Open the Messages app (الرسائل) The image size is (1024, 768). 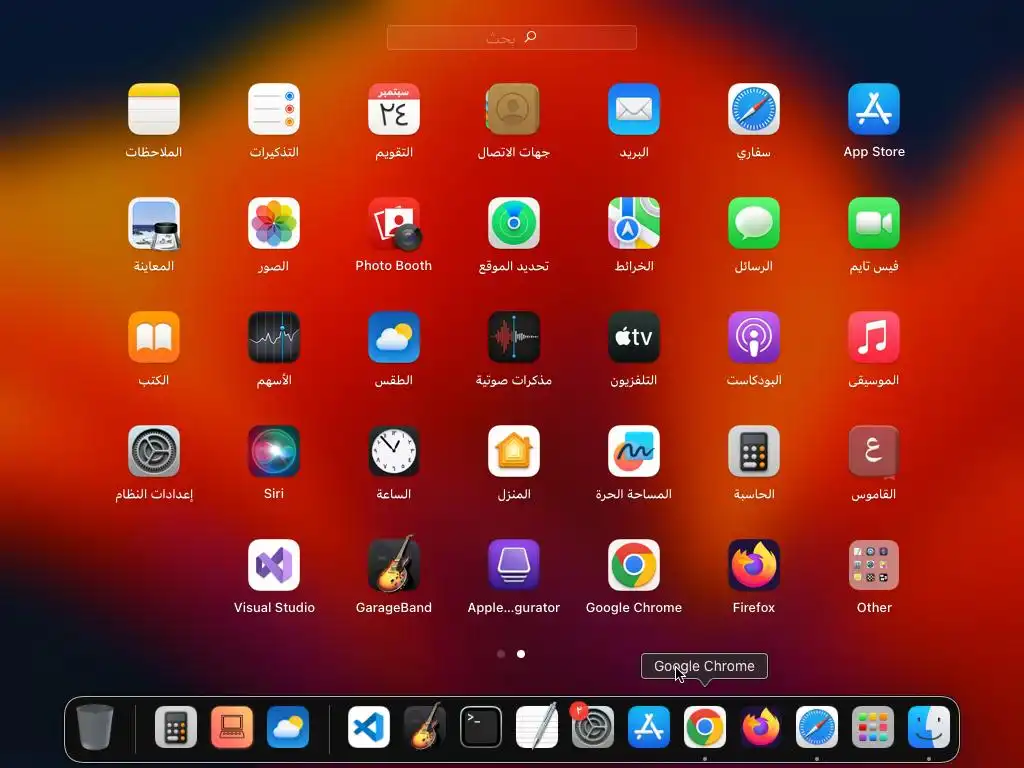click(x=754, y=223)
